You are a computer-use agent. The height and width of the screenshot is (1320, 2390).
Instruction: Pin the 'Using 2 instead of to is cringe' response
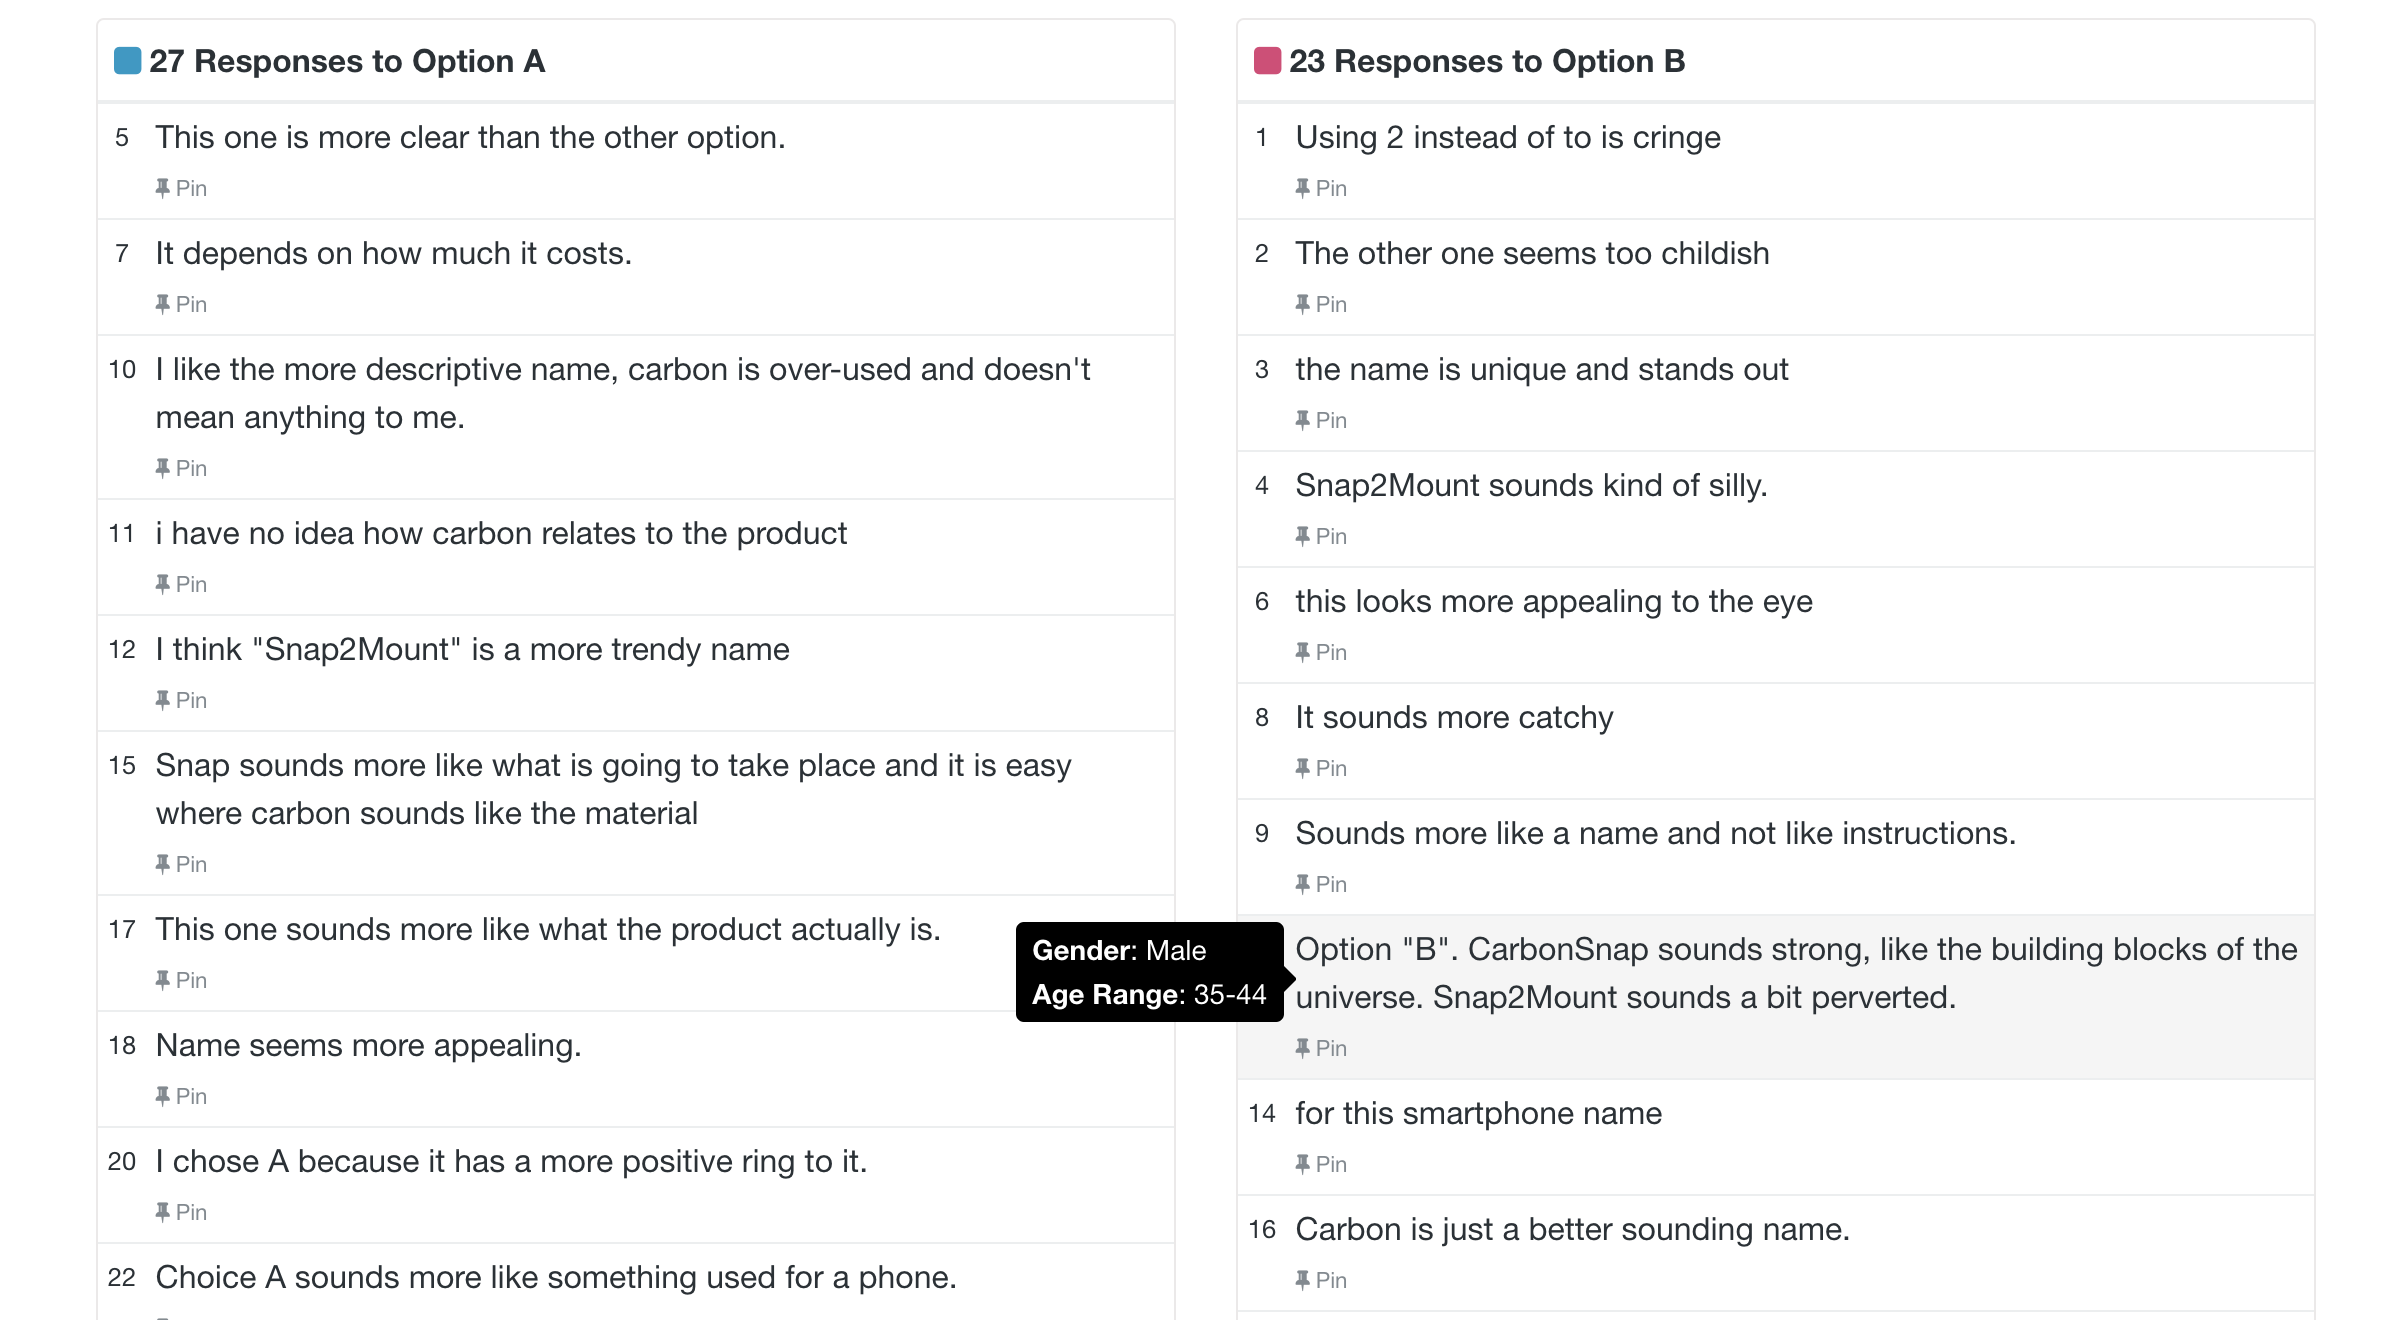point(1321,188)
